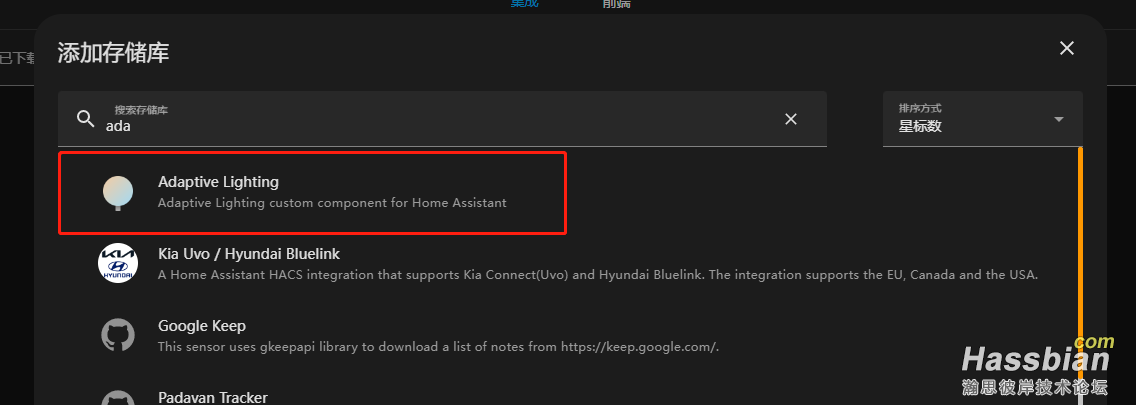Click the 添加存储库 dialog title

113,52
